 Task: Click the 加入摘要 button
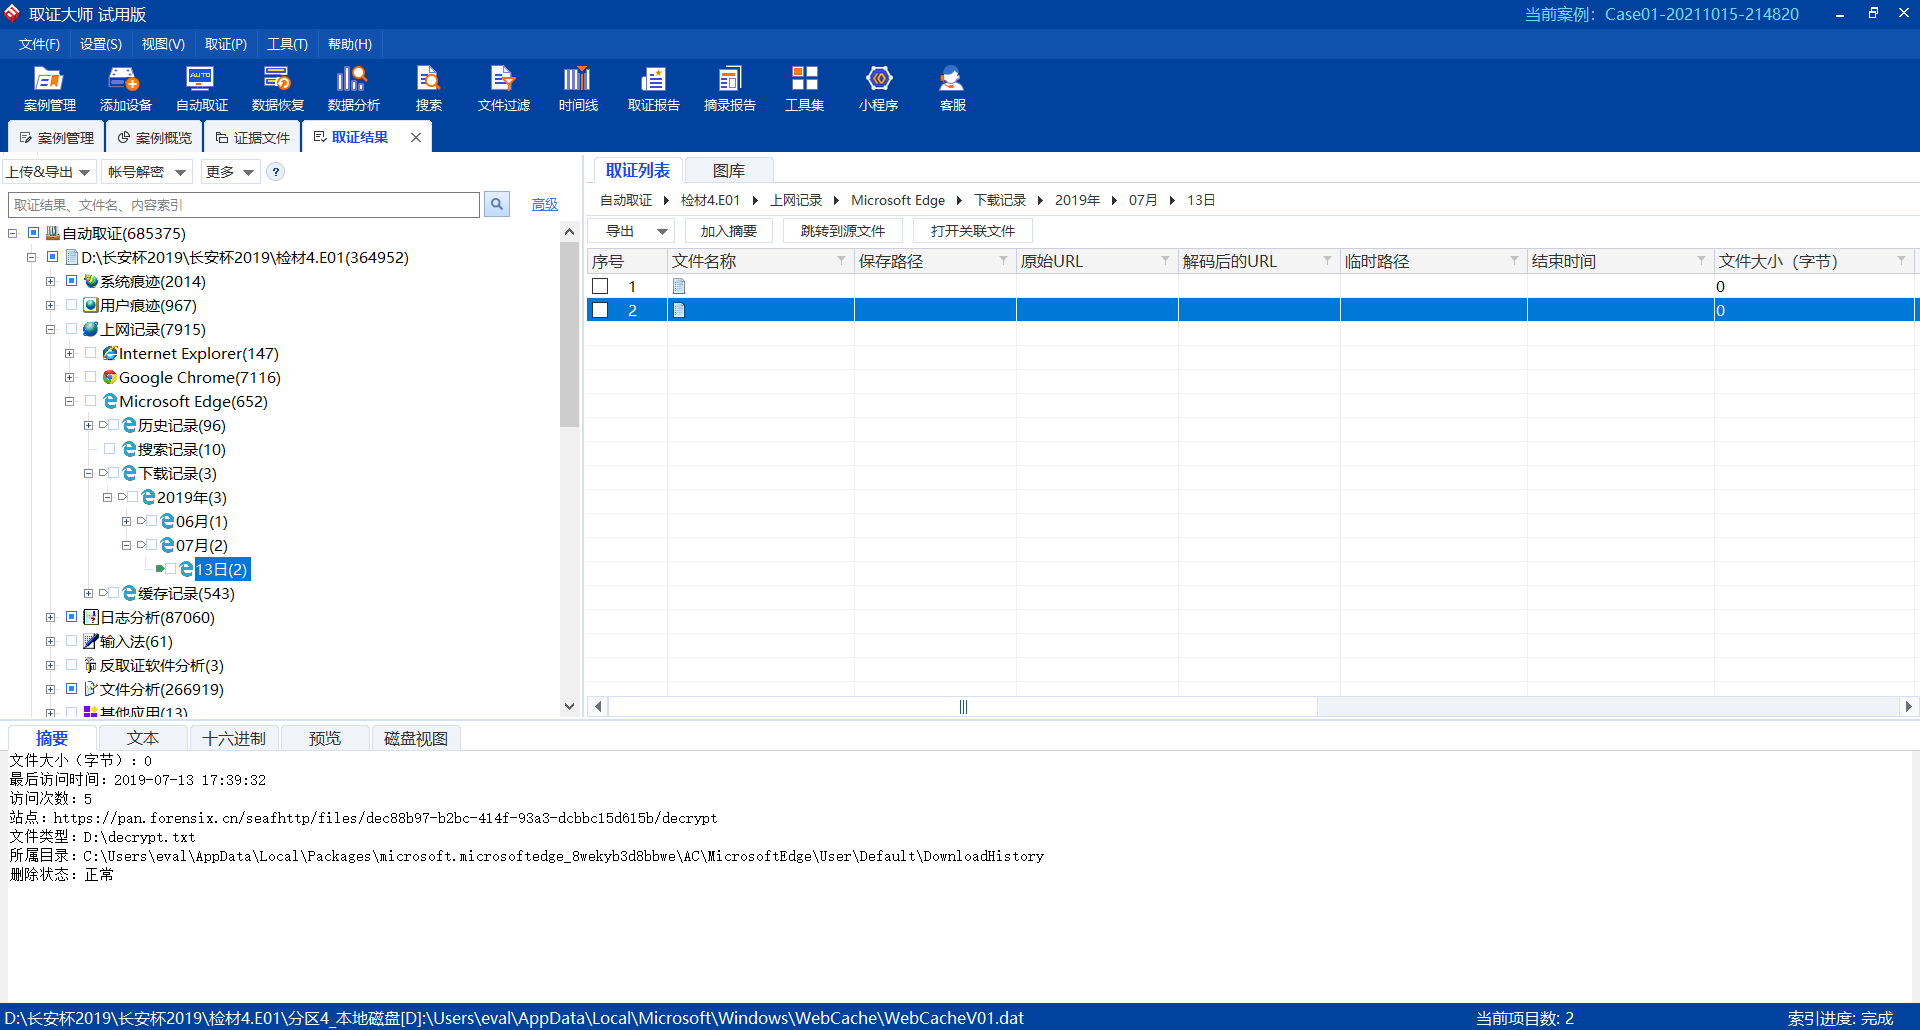pyautogui.click(x=728, y=231)
